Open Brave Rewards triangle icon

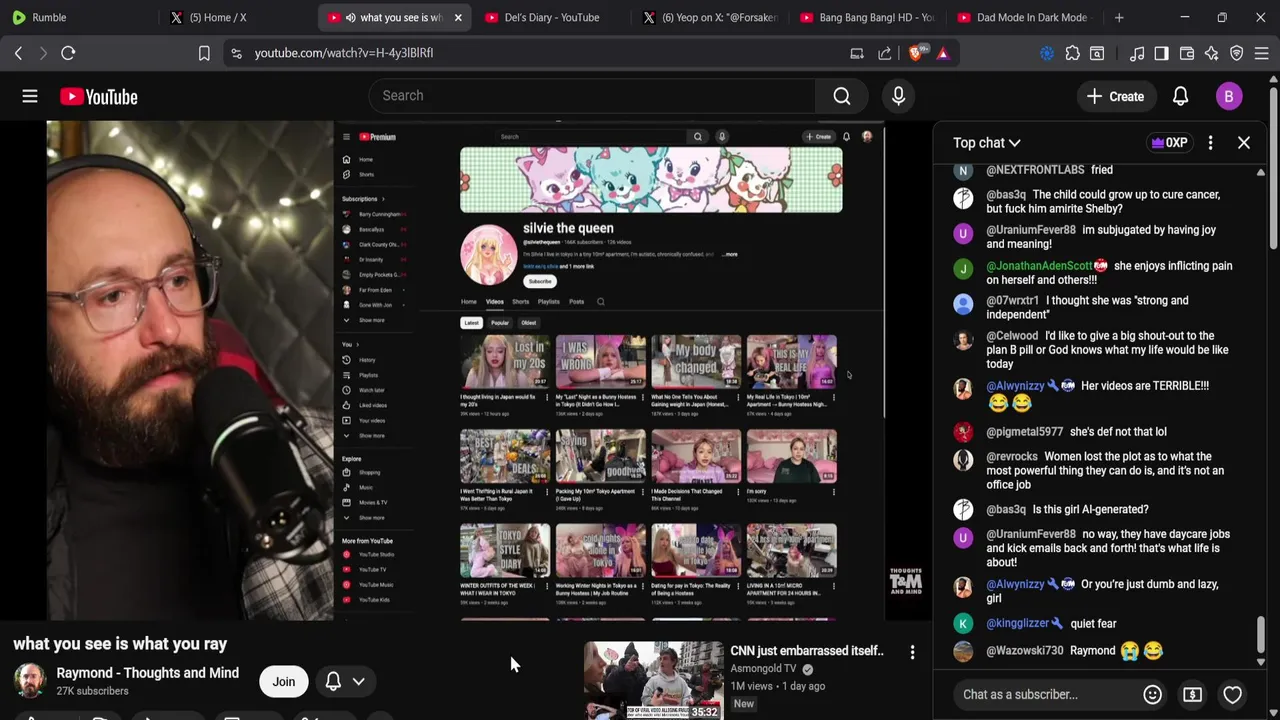(x=943, y=53)
